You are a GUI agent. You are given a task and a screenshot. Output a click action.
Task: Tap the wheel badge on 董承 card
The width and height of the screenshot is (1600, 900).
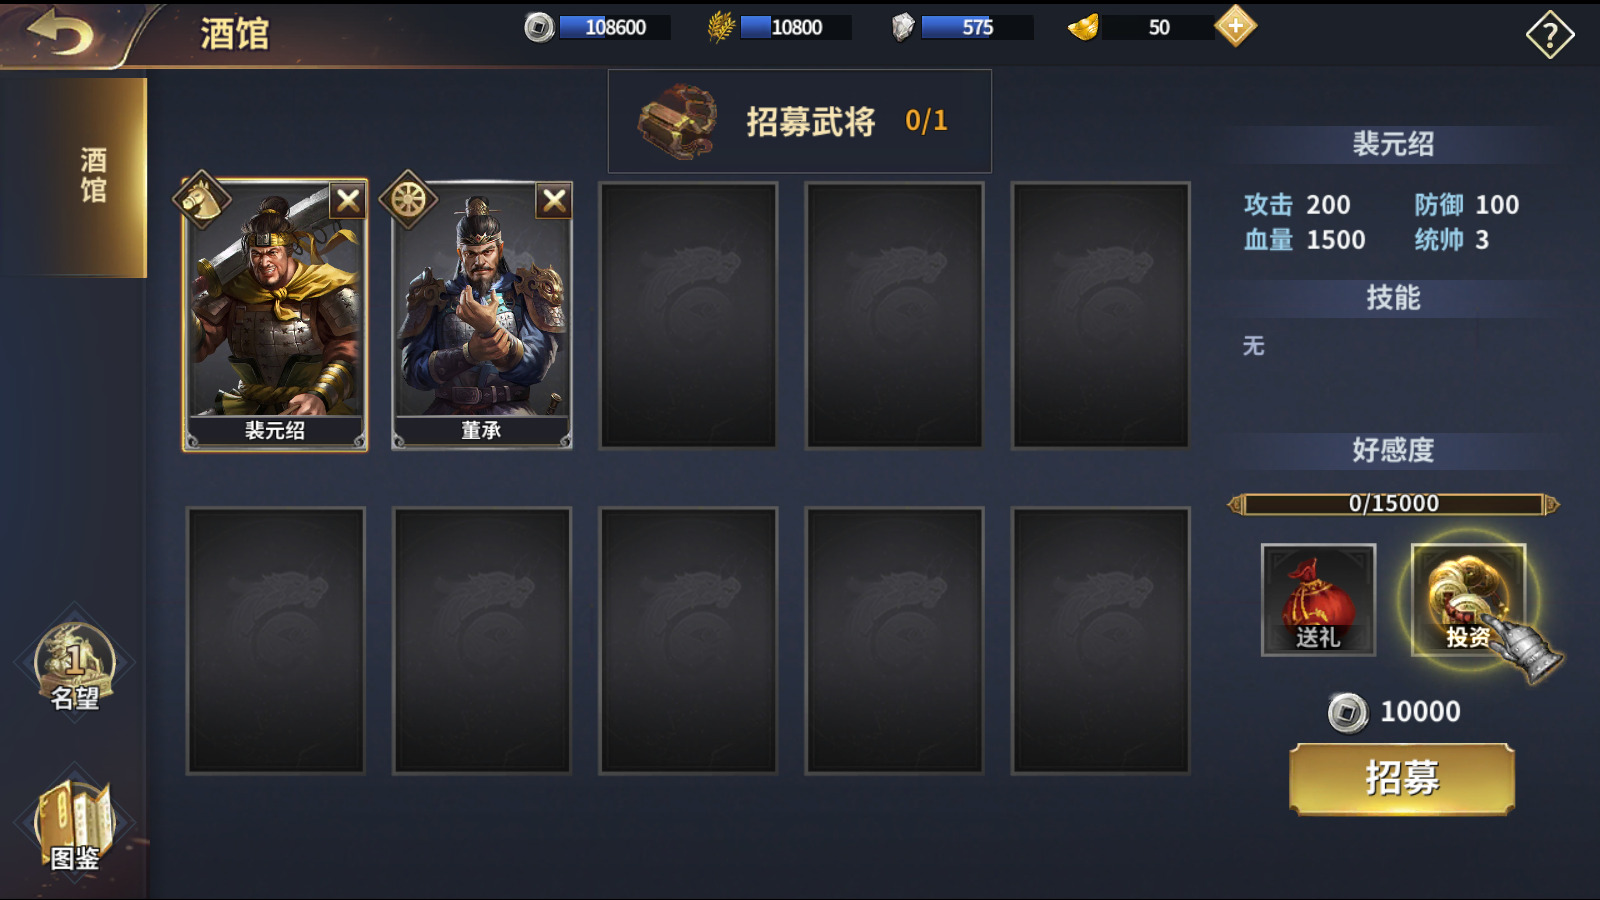pyautogui.click(x=408, y=199)
